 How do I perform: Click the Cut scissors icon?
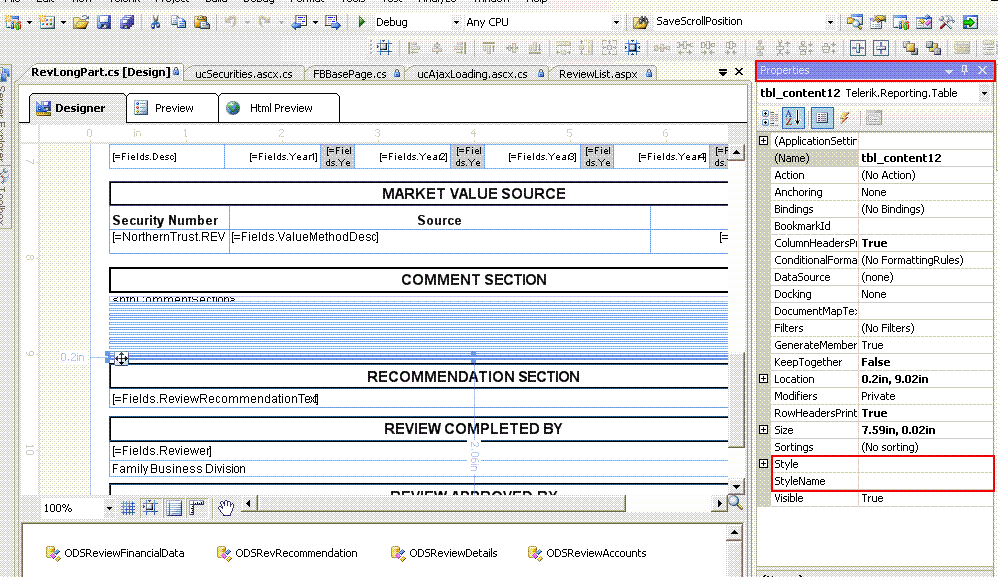click(x=155, y=21)
